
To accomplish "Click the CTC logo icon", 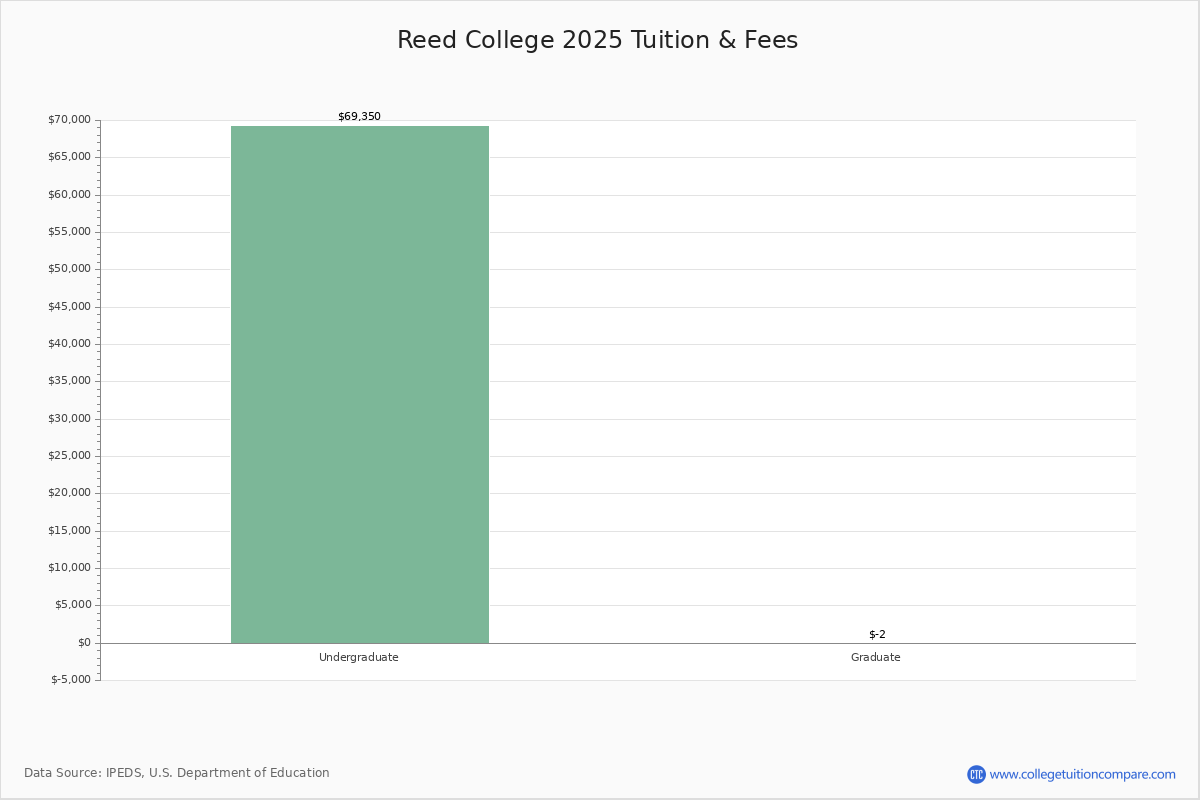I will click(976, 774).
